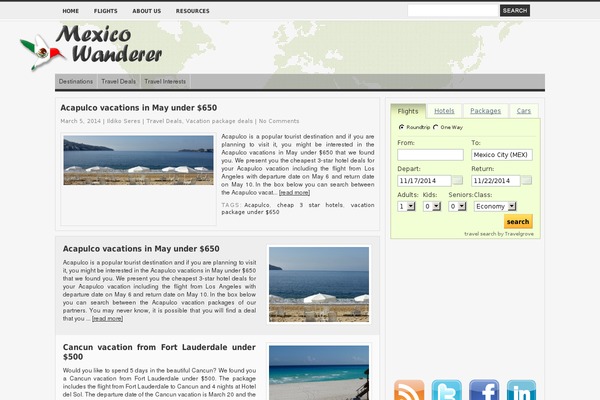Click the Cancun beach thumbnail
600x400 pixels.
319,372
